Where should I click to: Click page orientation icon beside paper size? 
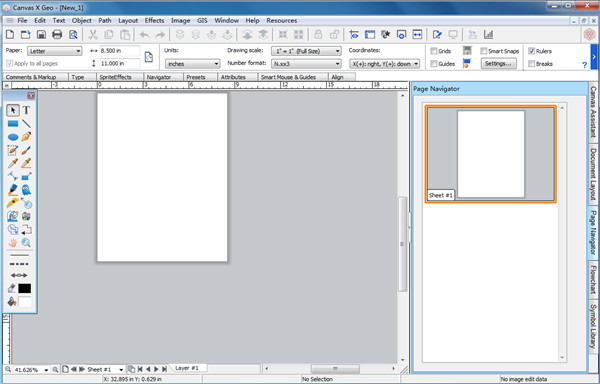click(x=149, y=57)
